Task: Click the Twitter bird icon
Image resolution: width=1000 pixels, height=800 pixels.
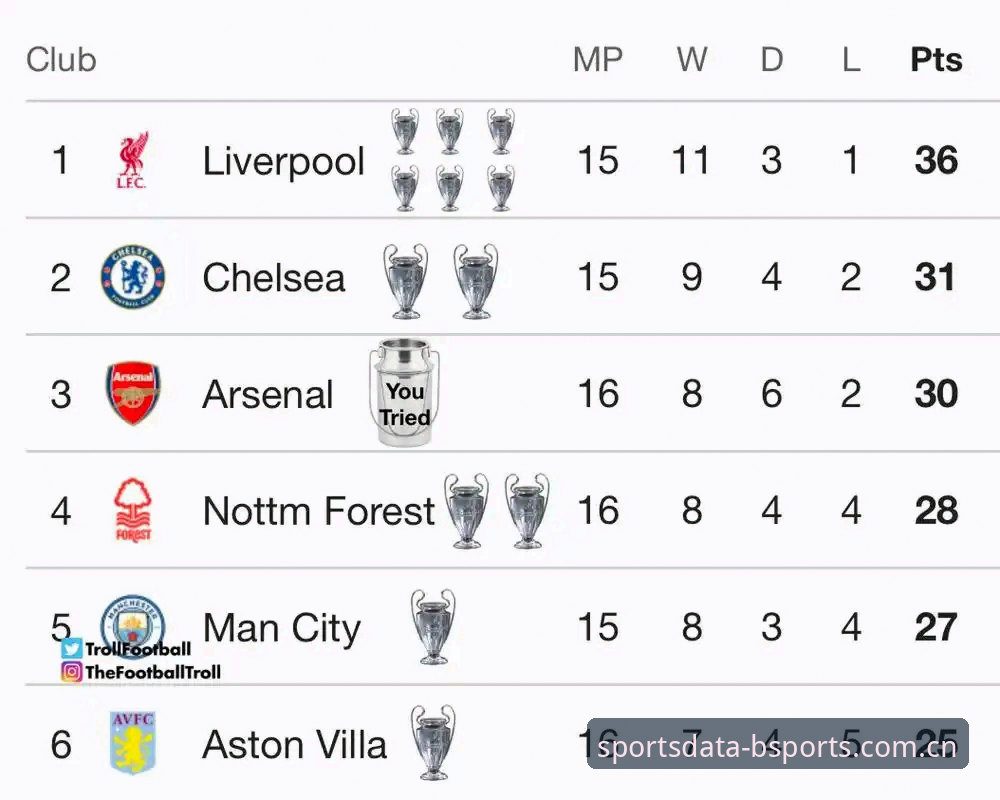Action: coord(71,649)
